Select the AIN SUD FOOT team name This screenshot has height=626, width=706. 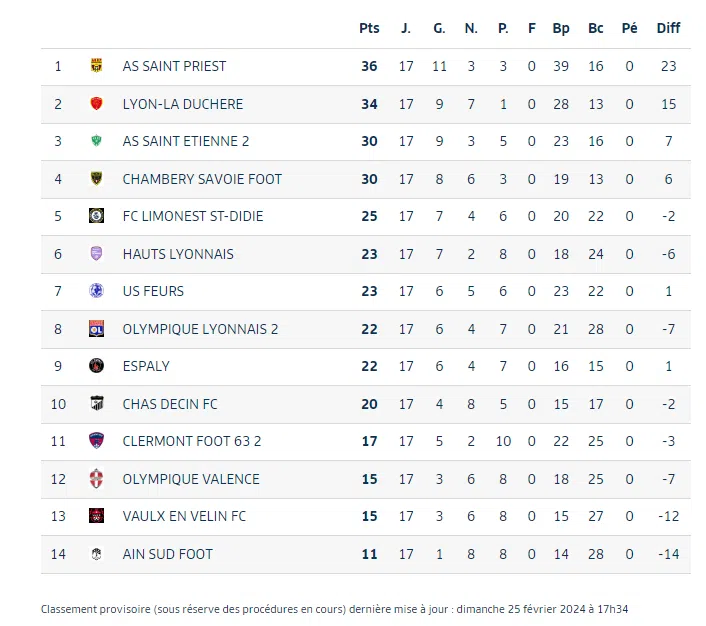167,554
